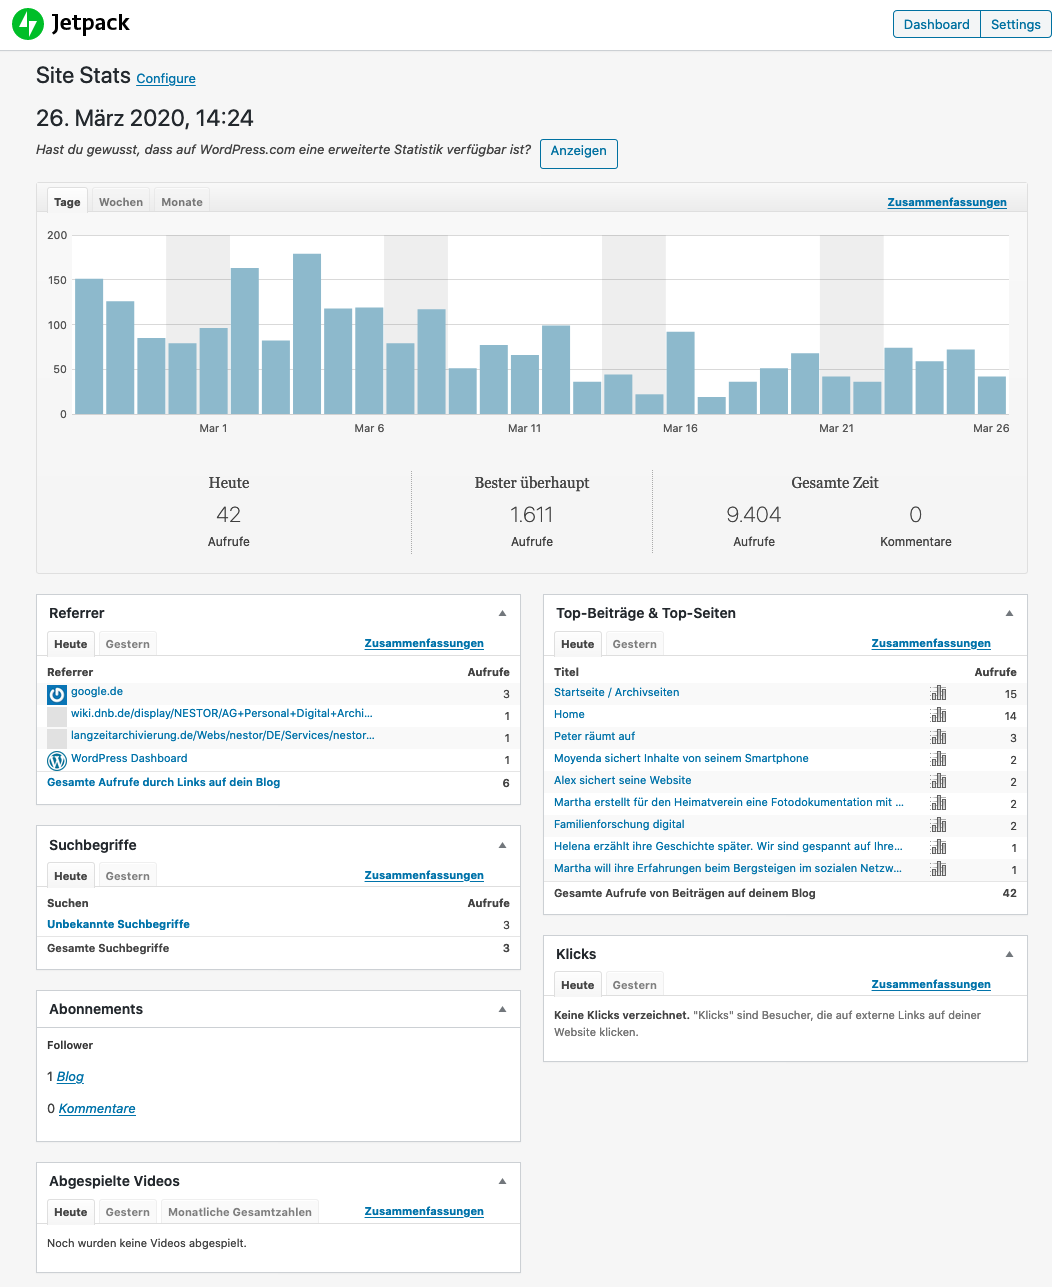Open stats chart icon for Home row
The image size is (1052, 1287).
pos(938,715)
